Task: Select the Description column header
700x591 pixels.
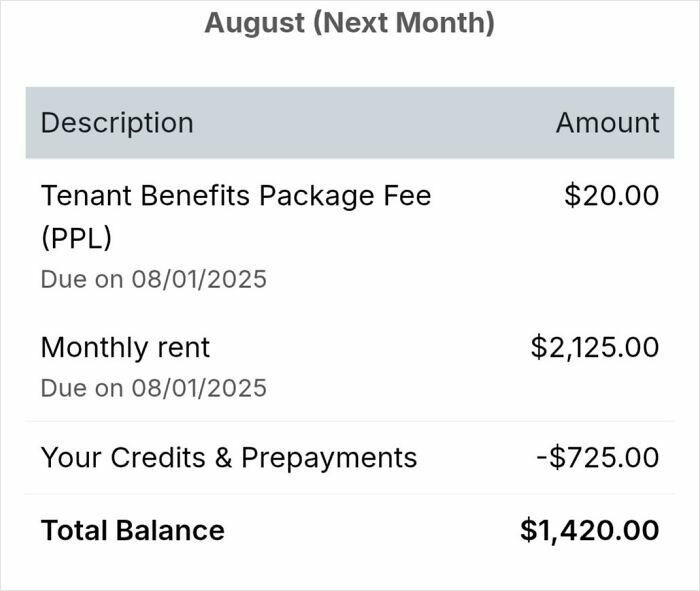Action: 117,123
